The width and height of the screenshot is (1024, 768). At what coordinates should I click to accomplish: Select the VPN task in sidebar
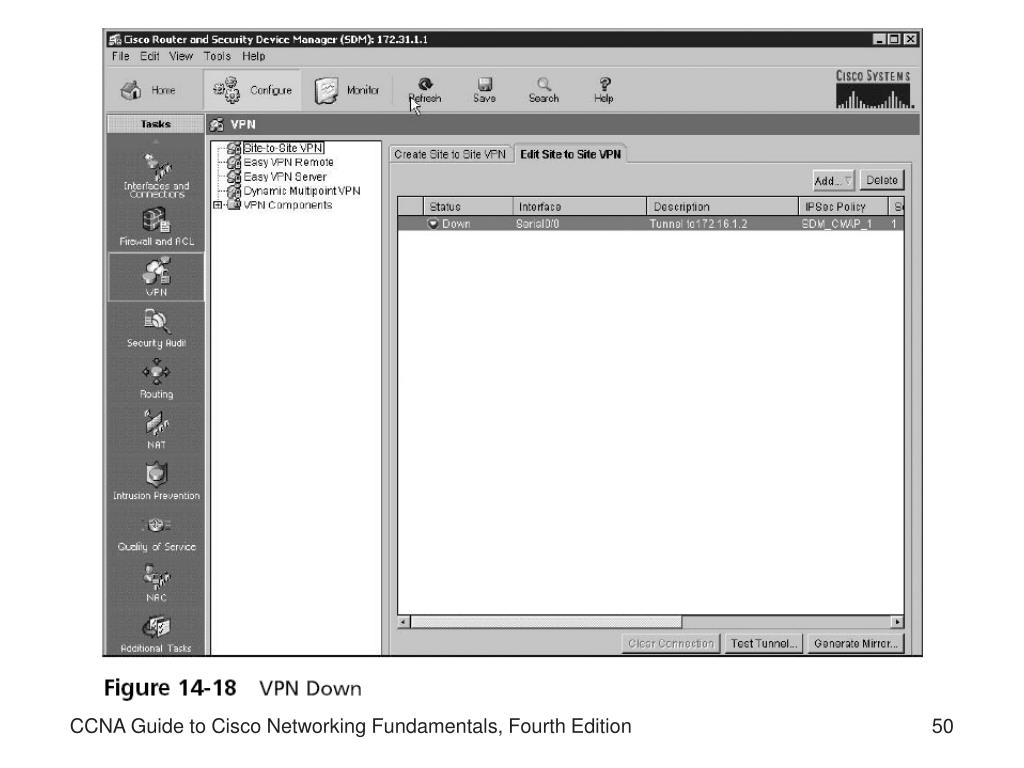(157, 277)
